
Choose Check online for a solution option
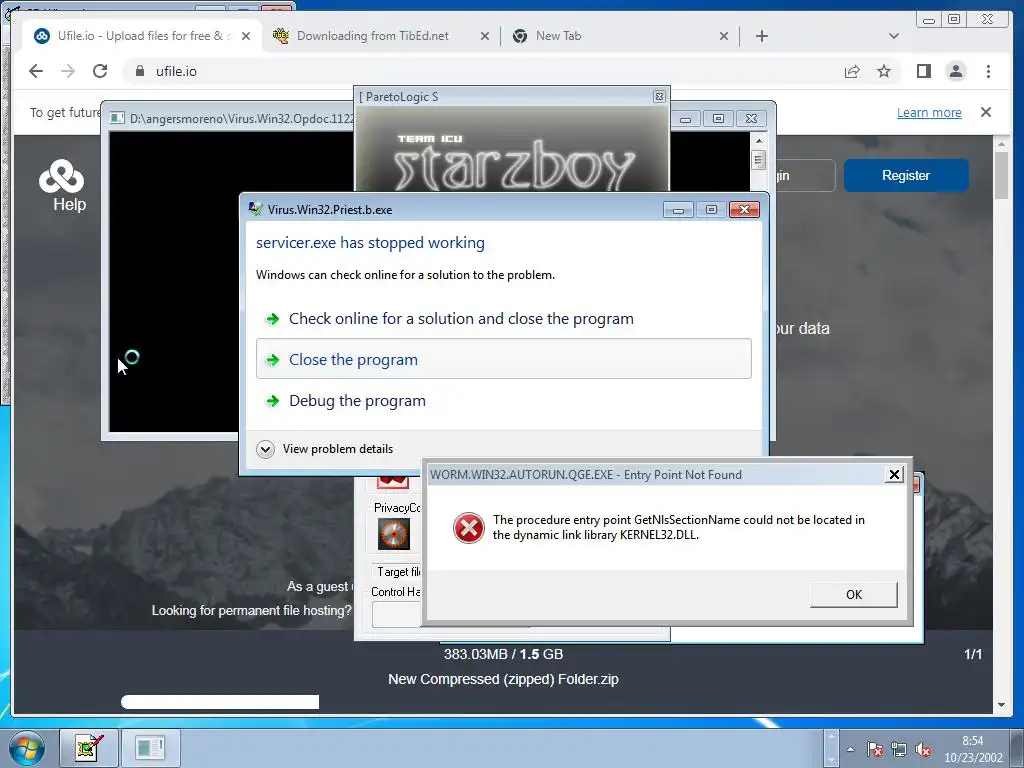tap(504, 319)
